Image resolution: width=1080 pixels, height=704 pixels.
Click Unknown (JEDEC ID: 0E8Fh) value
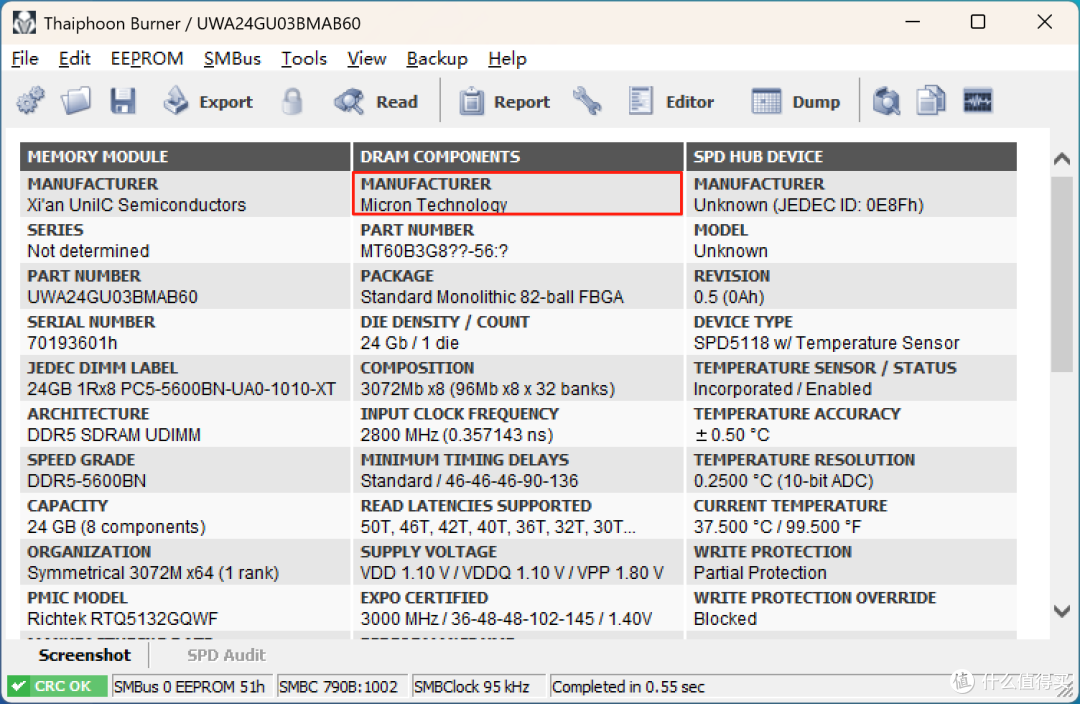809,205
